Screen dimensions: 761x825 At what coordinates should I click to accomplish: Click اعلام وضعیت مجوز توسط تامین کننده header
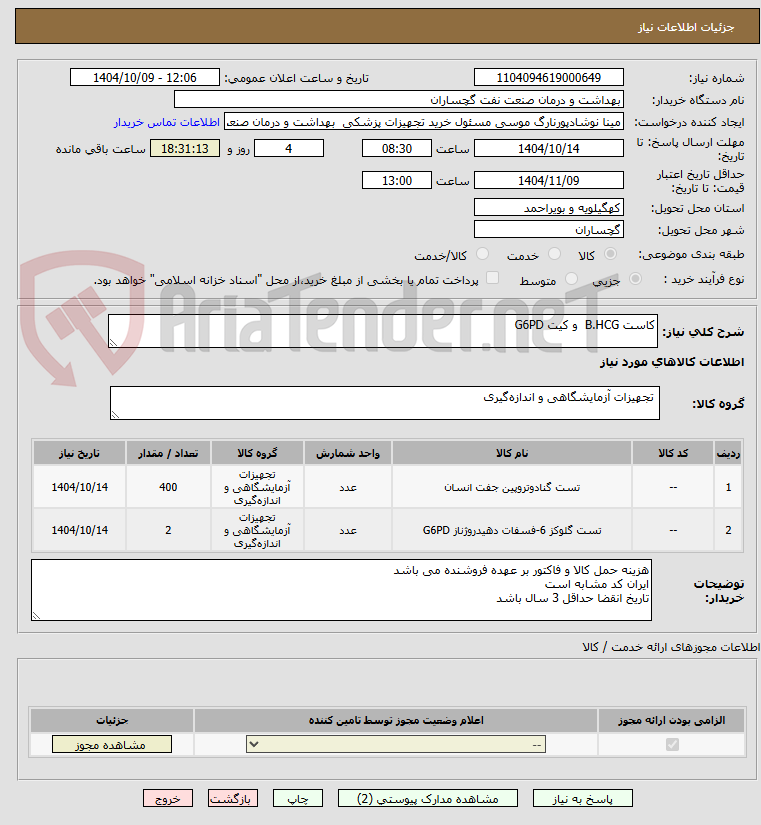[x=396, y=720]
